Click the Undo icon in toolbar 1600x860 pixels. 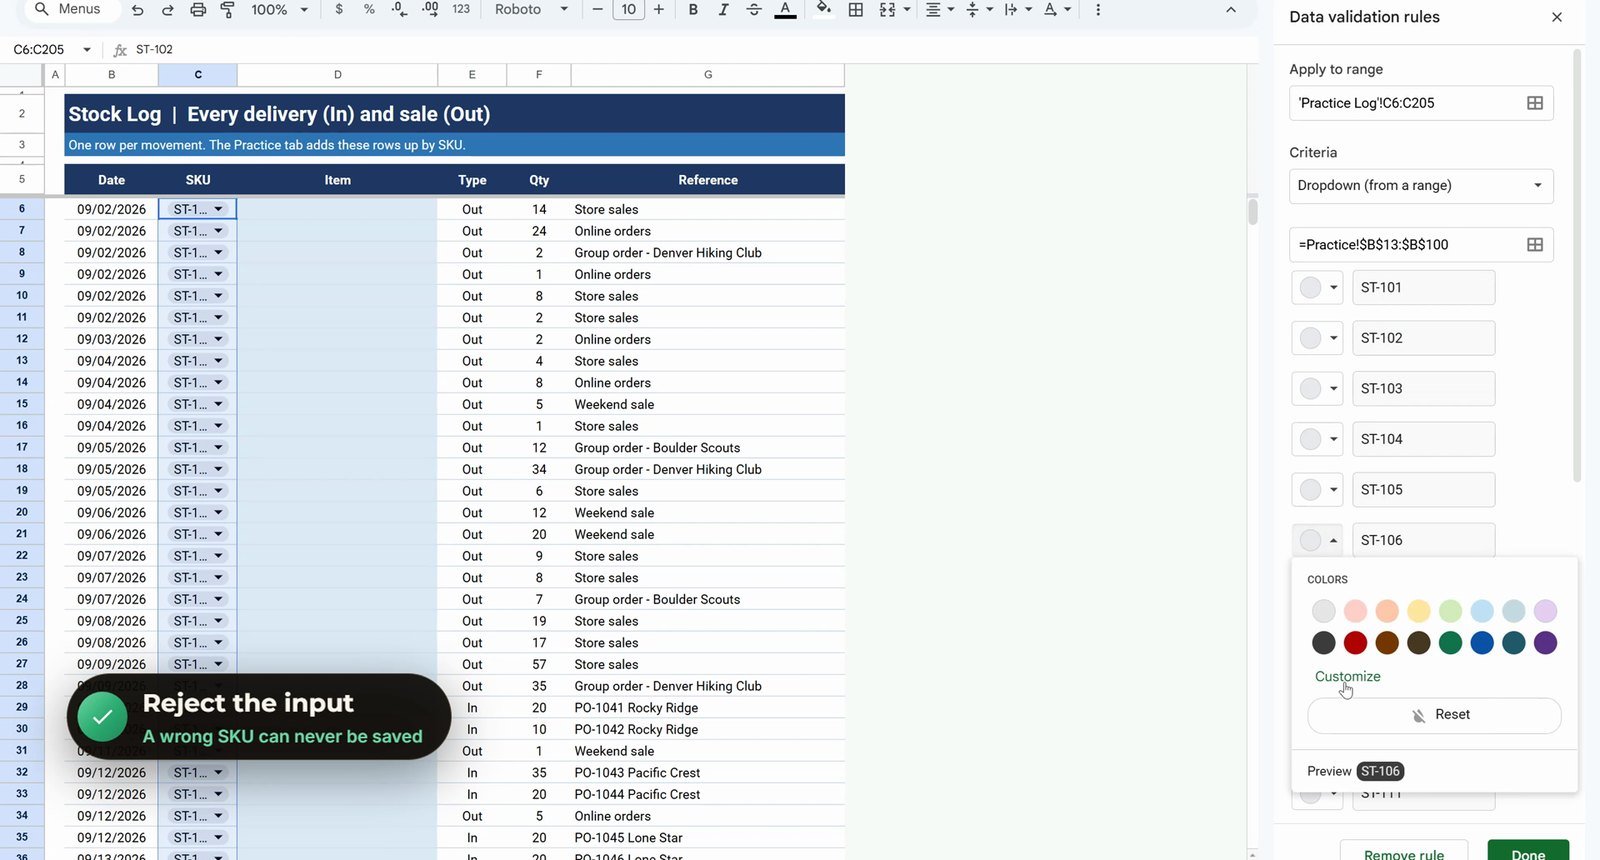click(138, 10)
